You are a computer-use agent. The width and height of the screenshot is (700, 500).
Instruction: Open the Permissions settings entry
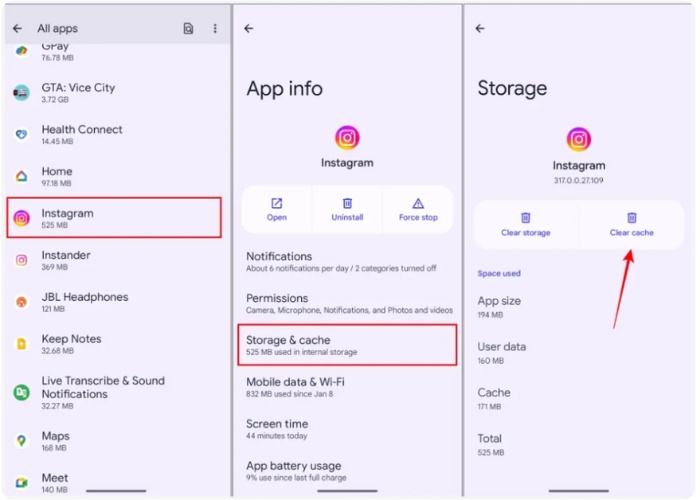click(347, 303)
